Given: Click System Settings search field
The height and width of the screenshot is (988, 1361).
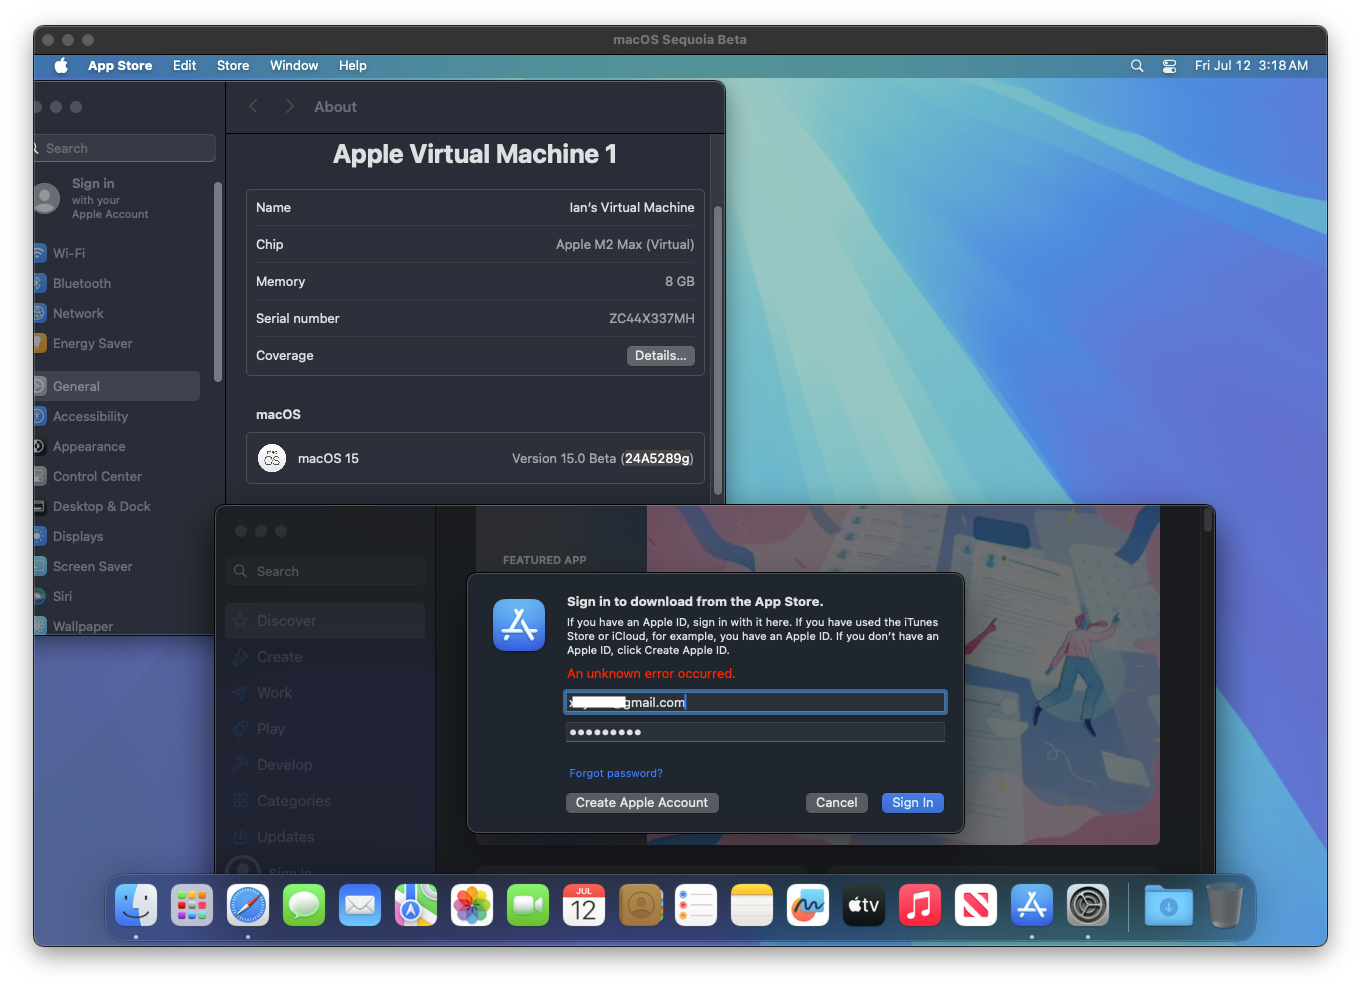Looking at the screenshot, I should pyautogui.click(x=124, y=148).
